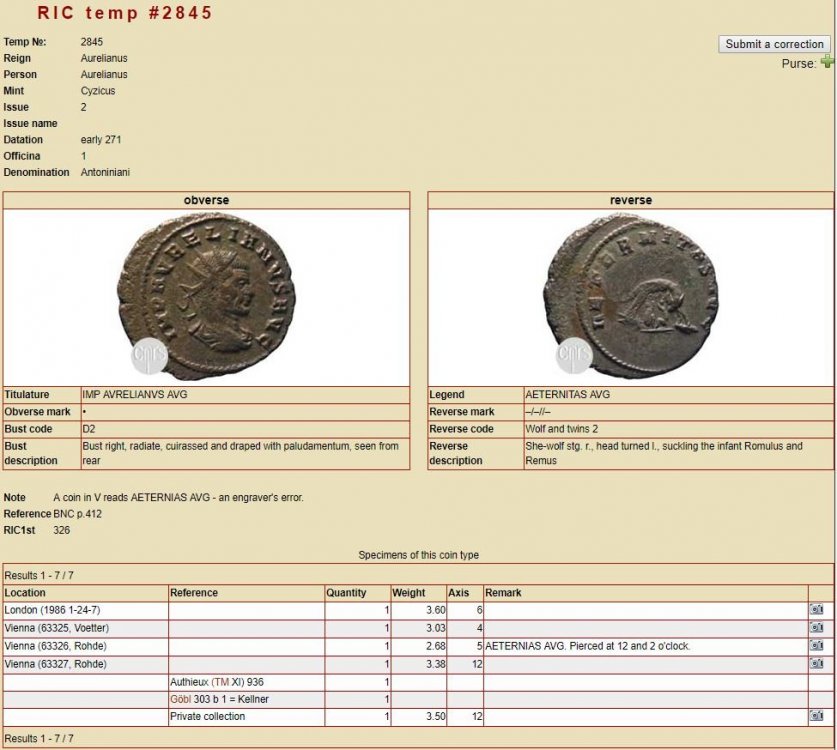View photo of the pierced AETERNIAS AVG specimen
The image size is (837, 750).
click(x=816, y=646)
